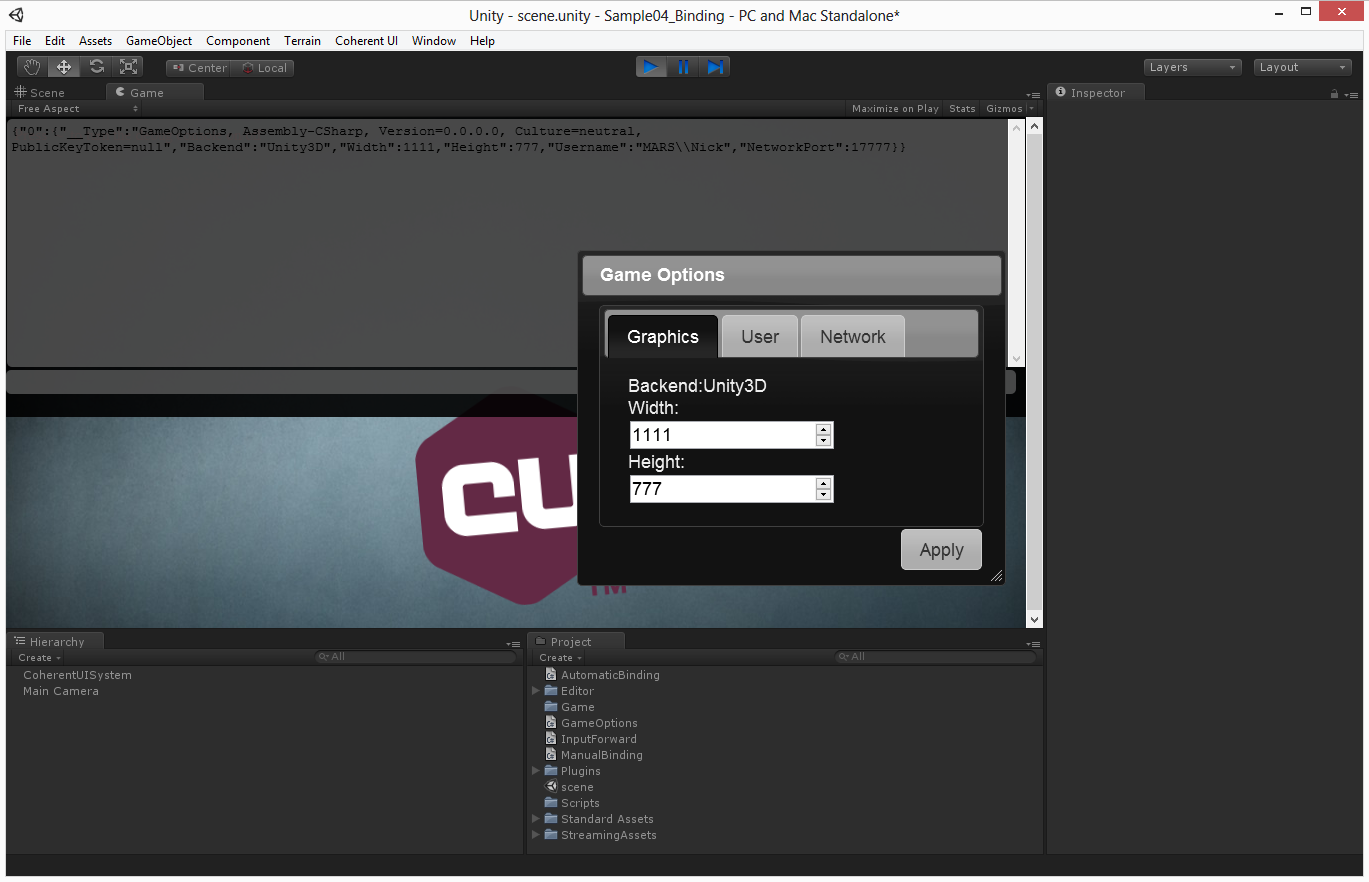
Task: Open the Window menu
Action: (434, 41)
